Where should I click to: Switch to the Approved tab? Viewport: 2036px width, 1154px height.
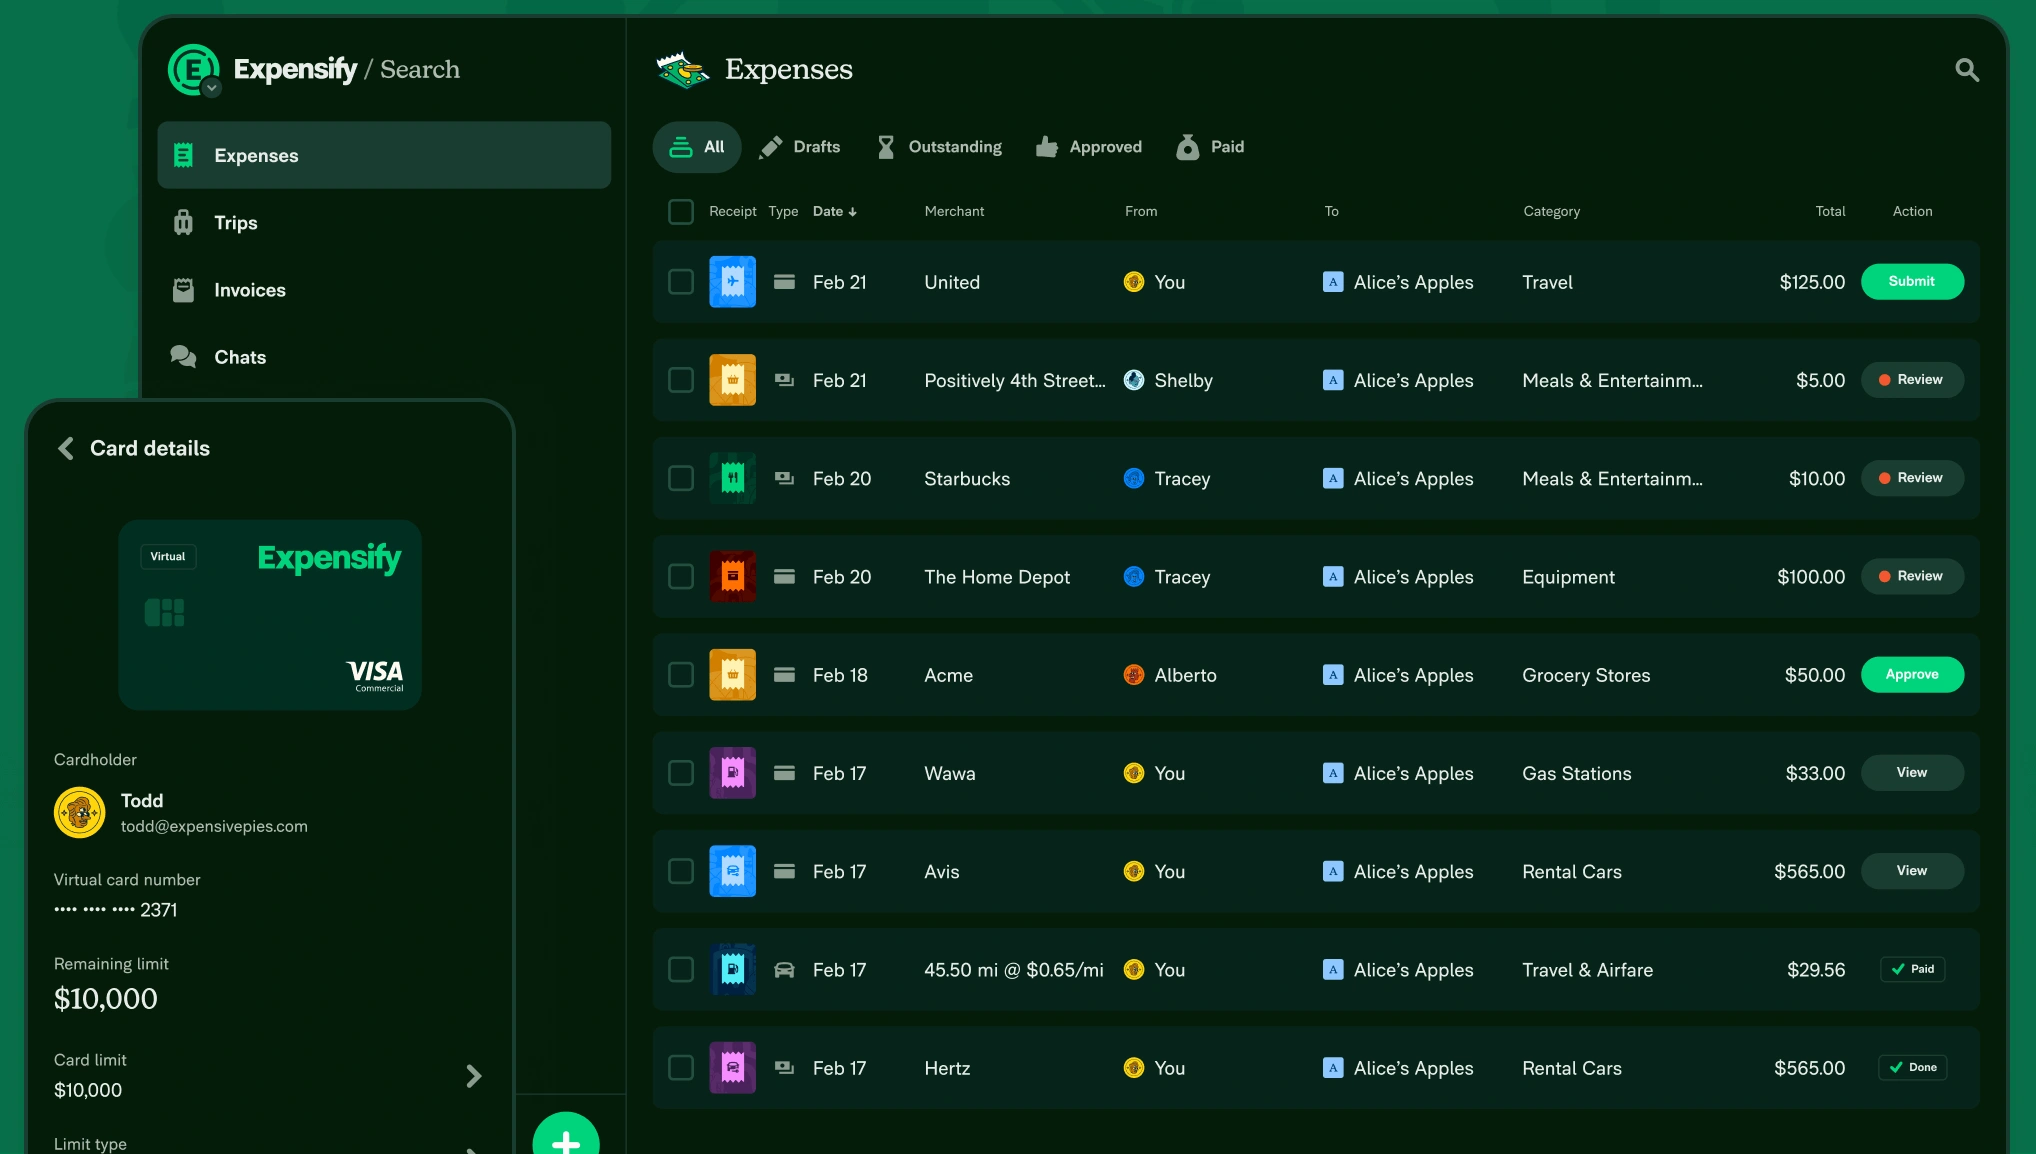coord(1089,147)
